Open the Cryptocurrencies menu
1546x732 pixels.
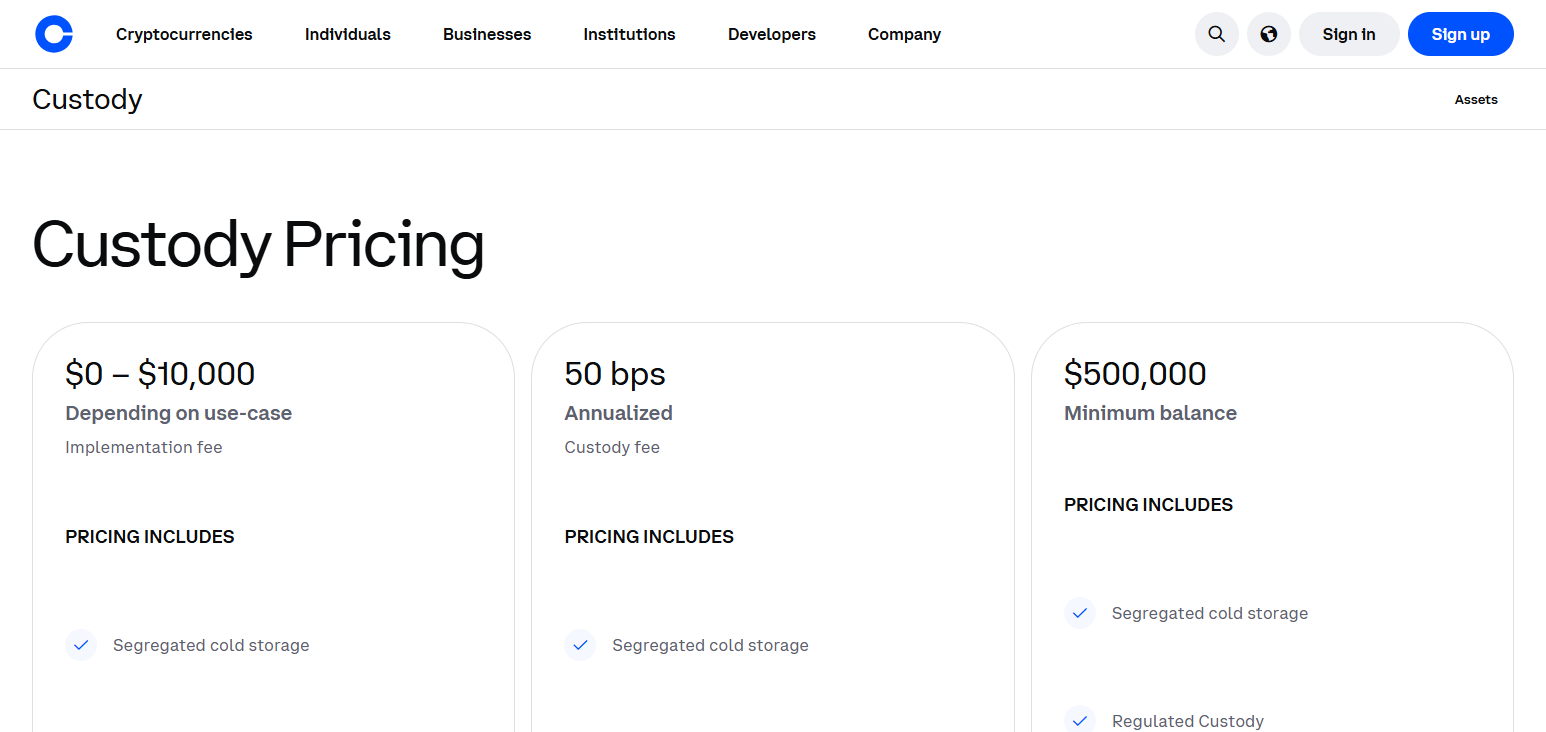(184, 34)
